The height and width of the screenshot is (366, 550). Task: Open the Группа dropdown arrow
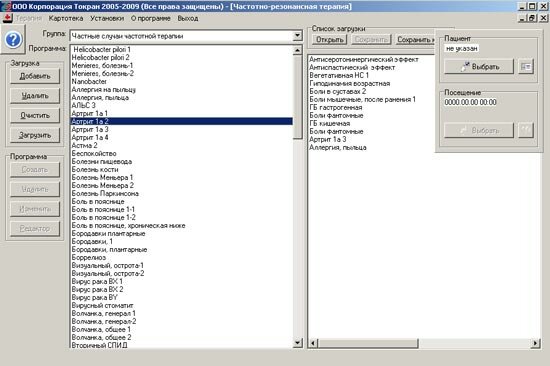(297, 35)
